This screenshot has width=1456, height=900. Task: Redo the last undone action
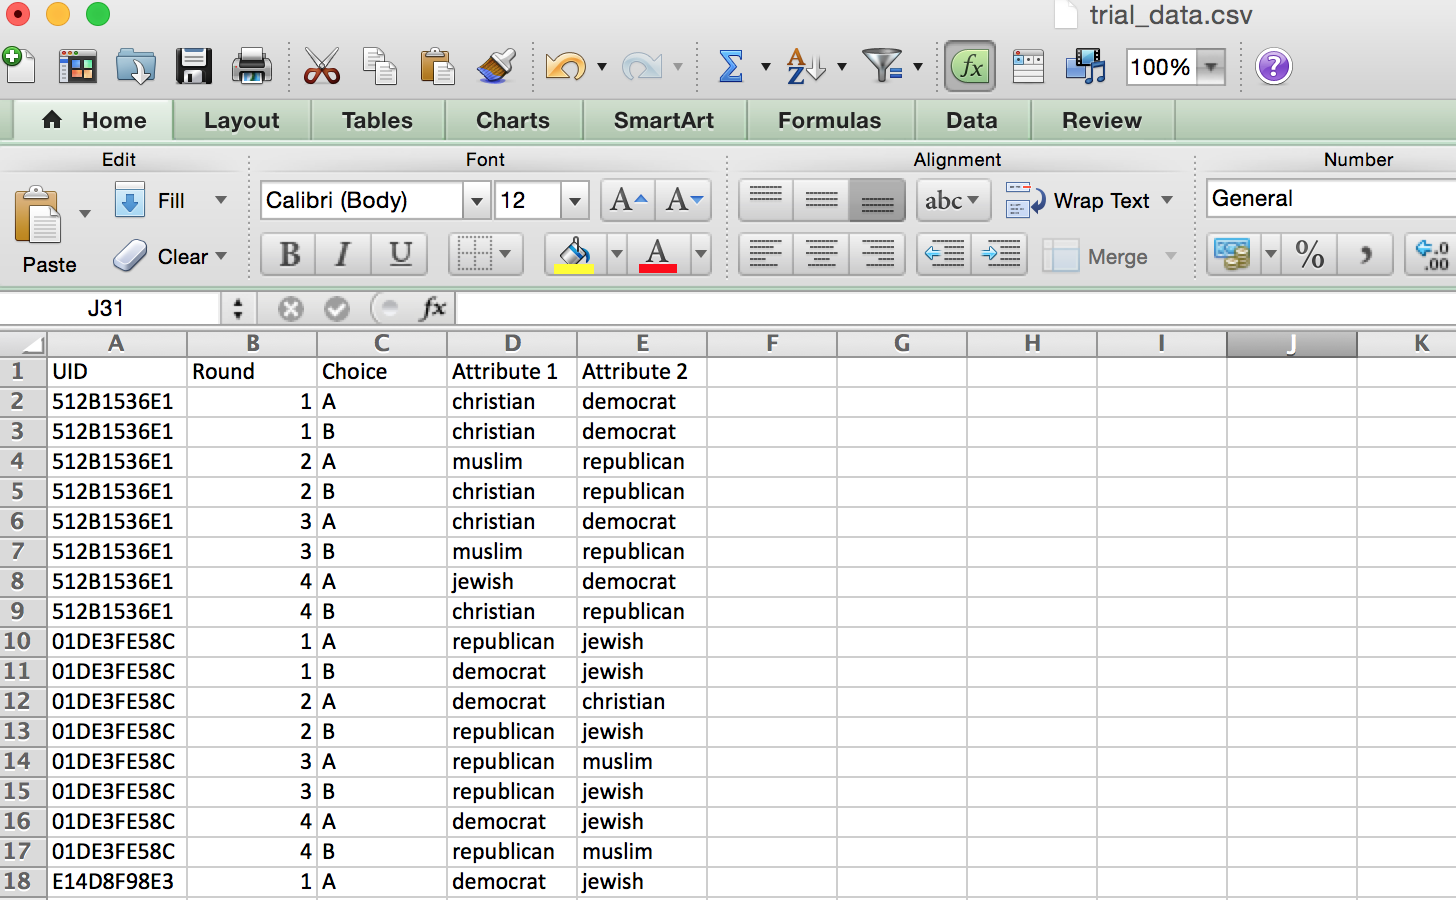click(641, 67)
